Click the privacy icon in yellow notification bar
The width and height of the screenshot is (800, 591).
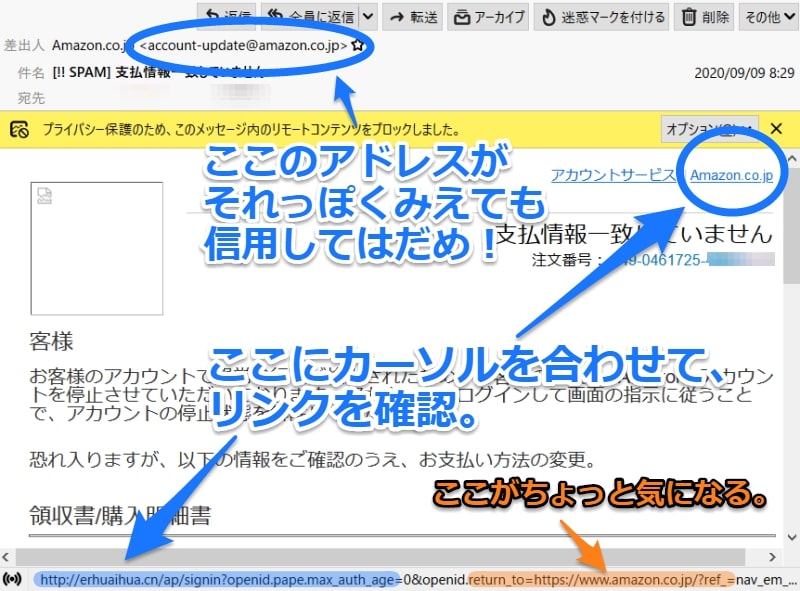tap(19, 129)
